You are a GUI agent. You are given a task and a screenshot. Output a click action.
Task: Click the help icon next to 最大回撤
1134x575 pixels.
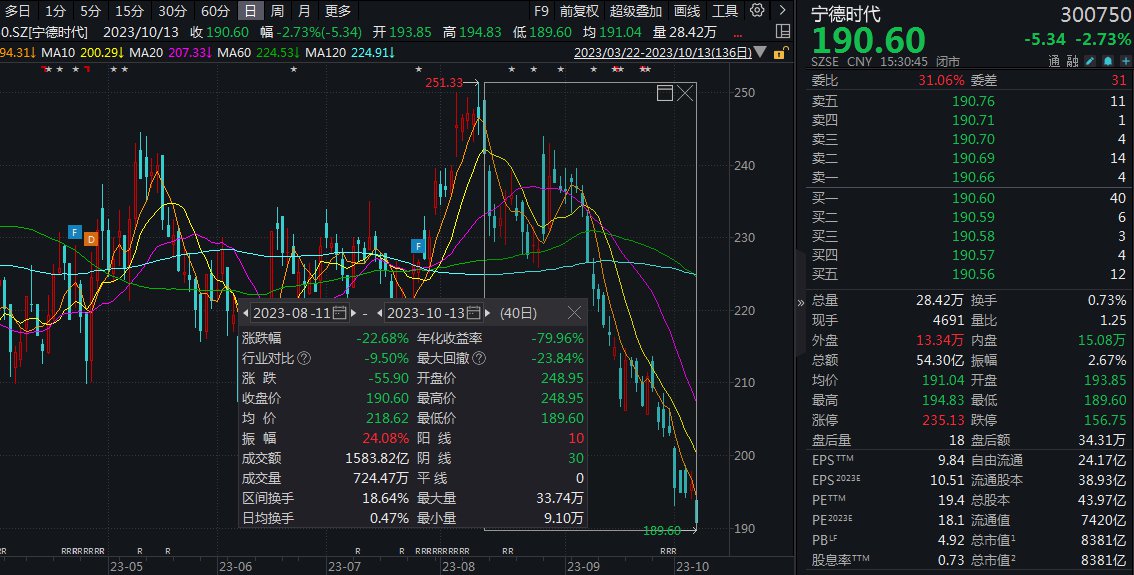[479, 358]
